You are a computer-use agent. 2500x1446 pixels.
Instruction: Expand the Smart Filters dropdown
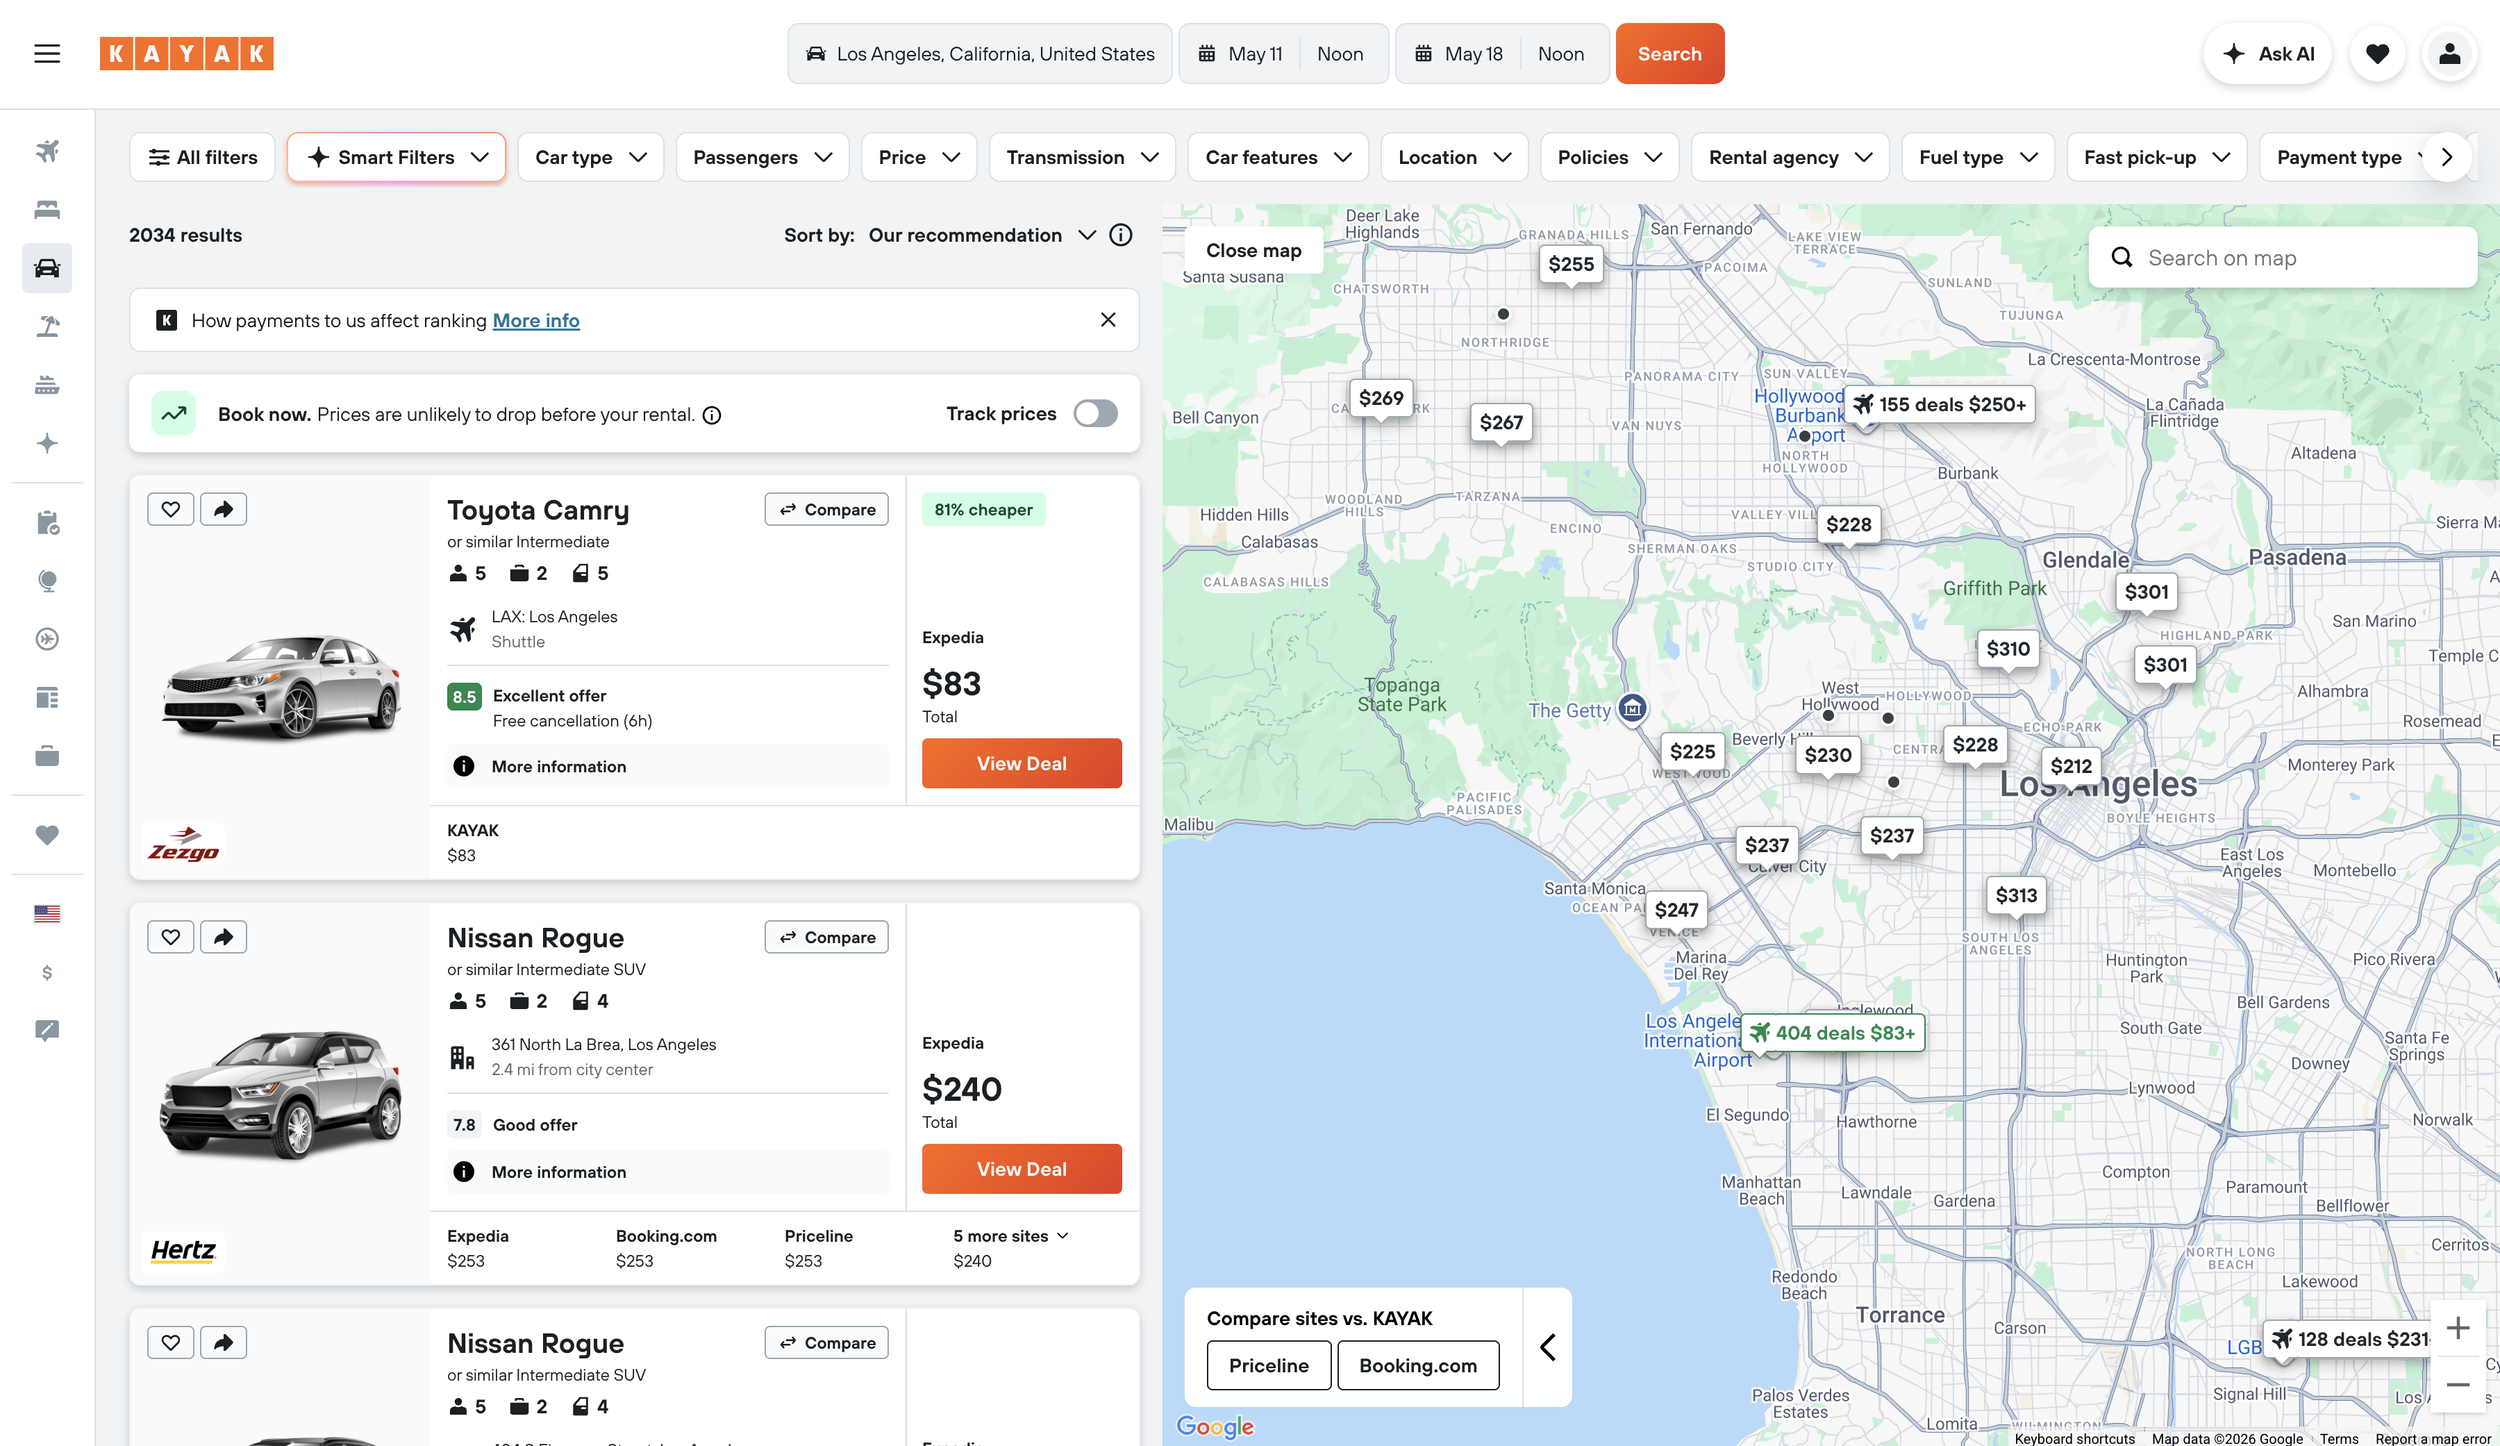click(396, 158)
